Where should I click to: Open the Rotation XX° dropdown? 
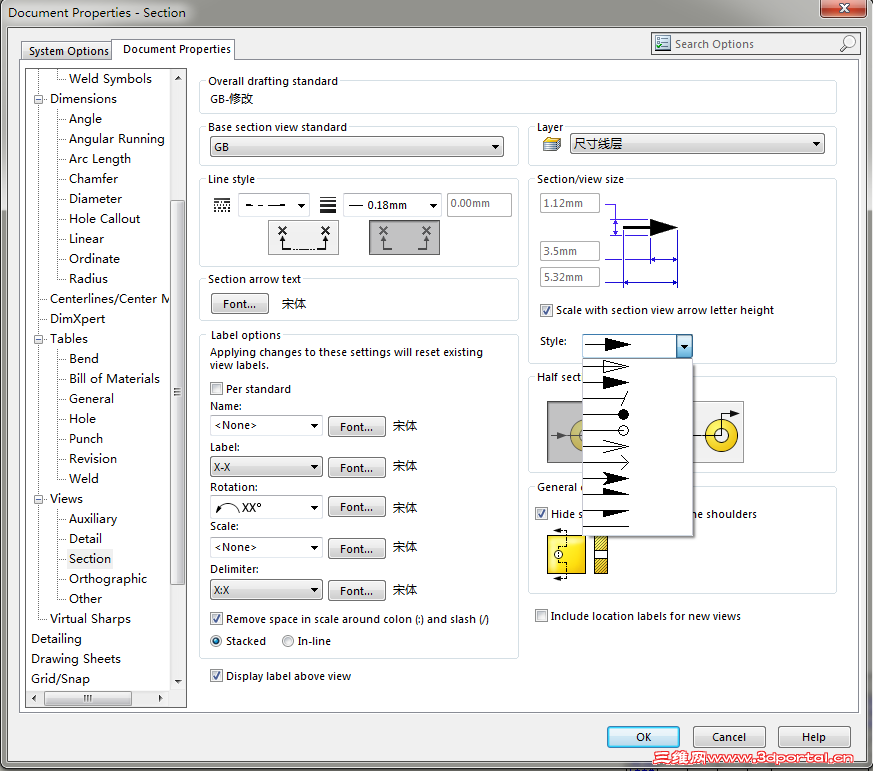click(x=266, y=507)
